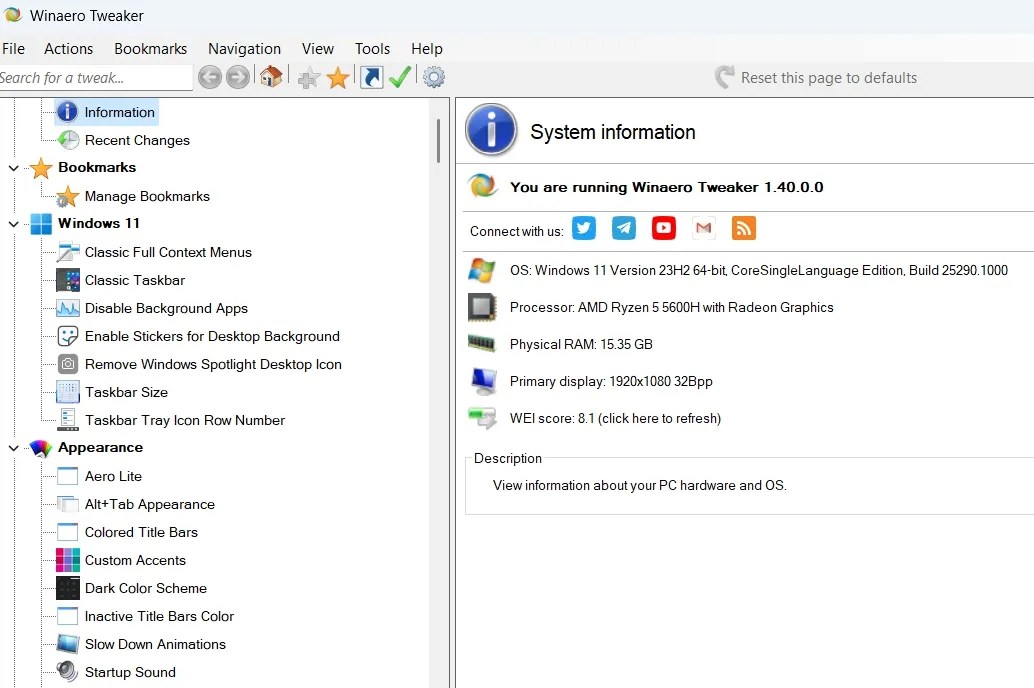The image size is (1034, 688).
Task: Open the Navigation menu
Action: point(244,48)
